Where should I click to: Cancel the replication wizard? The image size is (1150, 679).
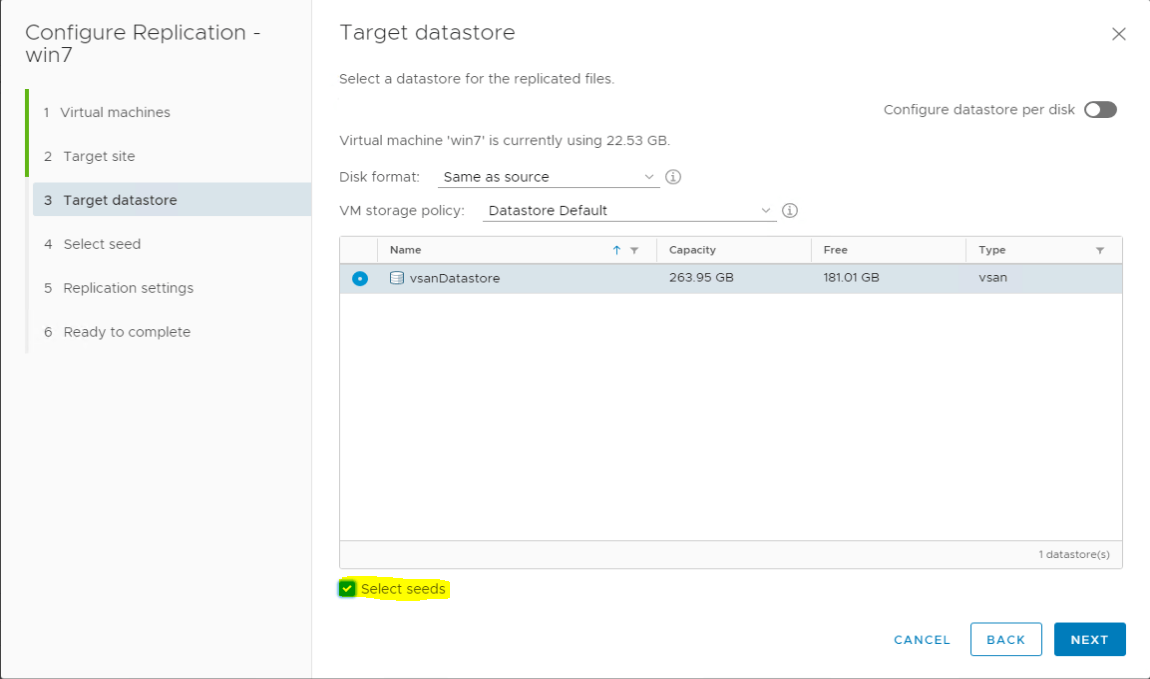point(922,640)
